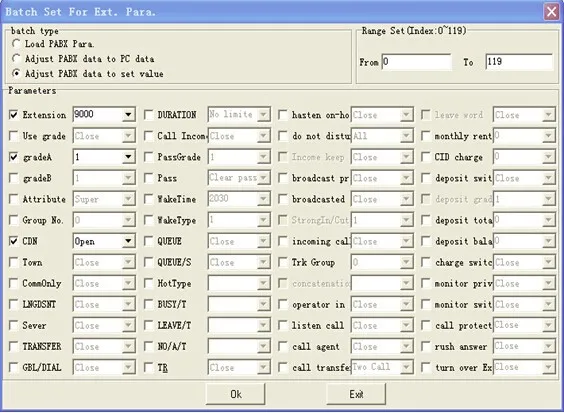Check the deposit balance checkbox
Screen dimensions: 564x413
426,241
